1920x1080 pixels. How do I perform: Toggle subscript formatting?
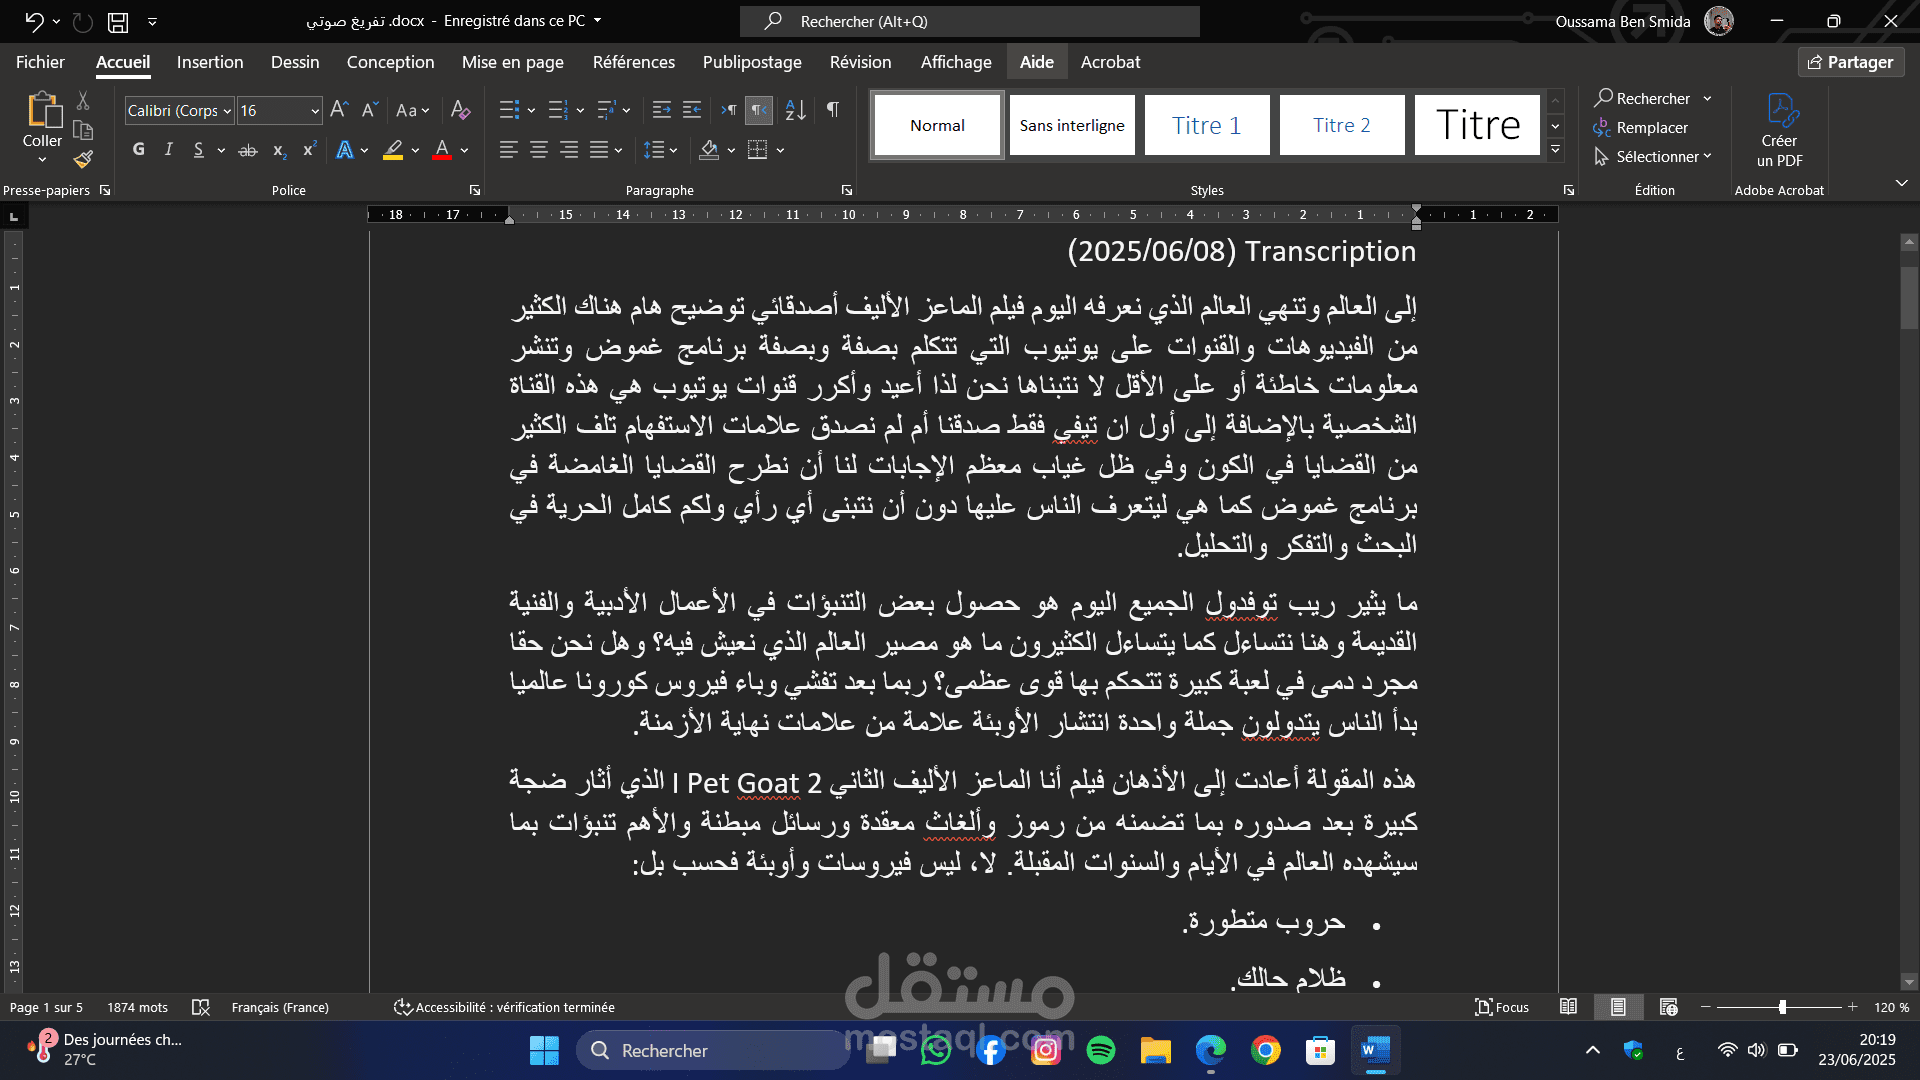click(280, 150)
